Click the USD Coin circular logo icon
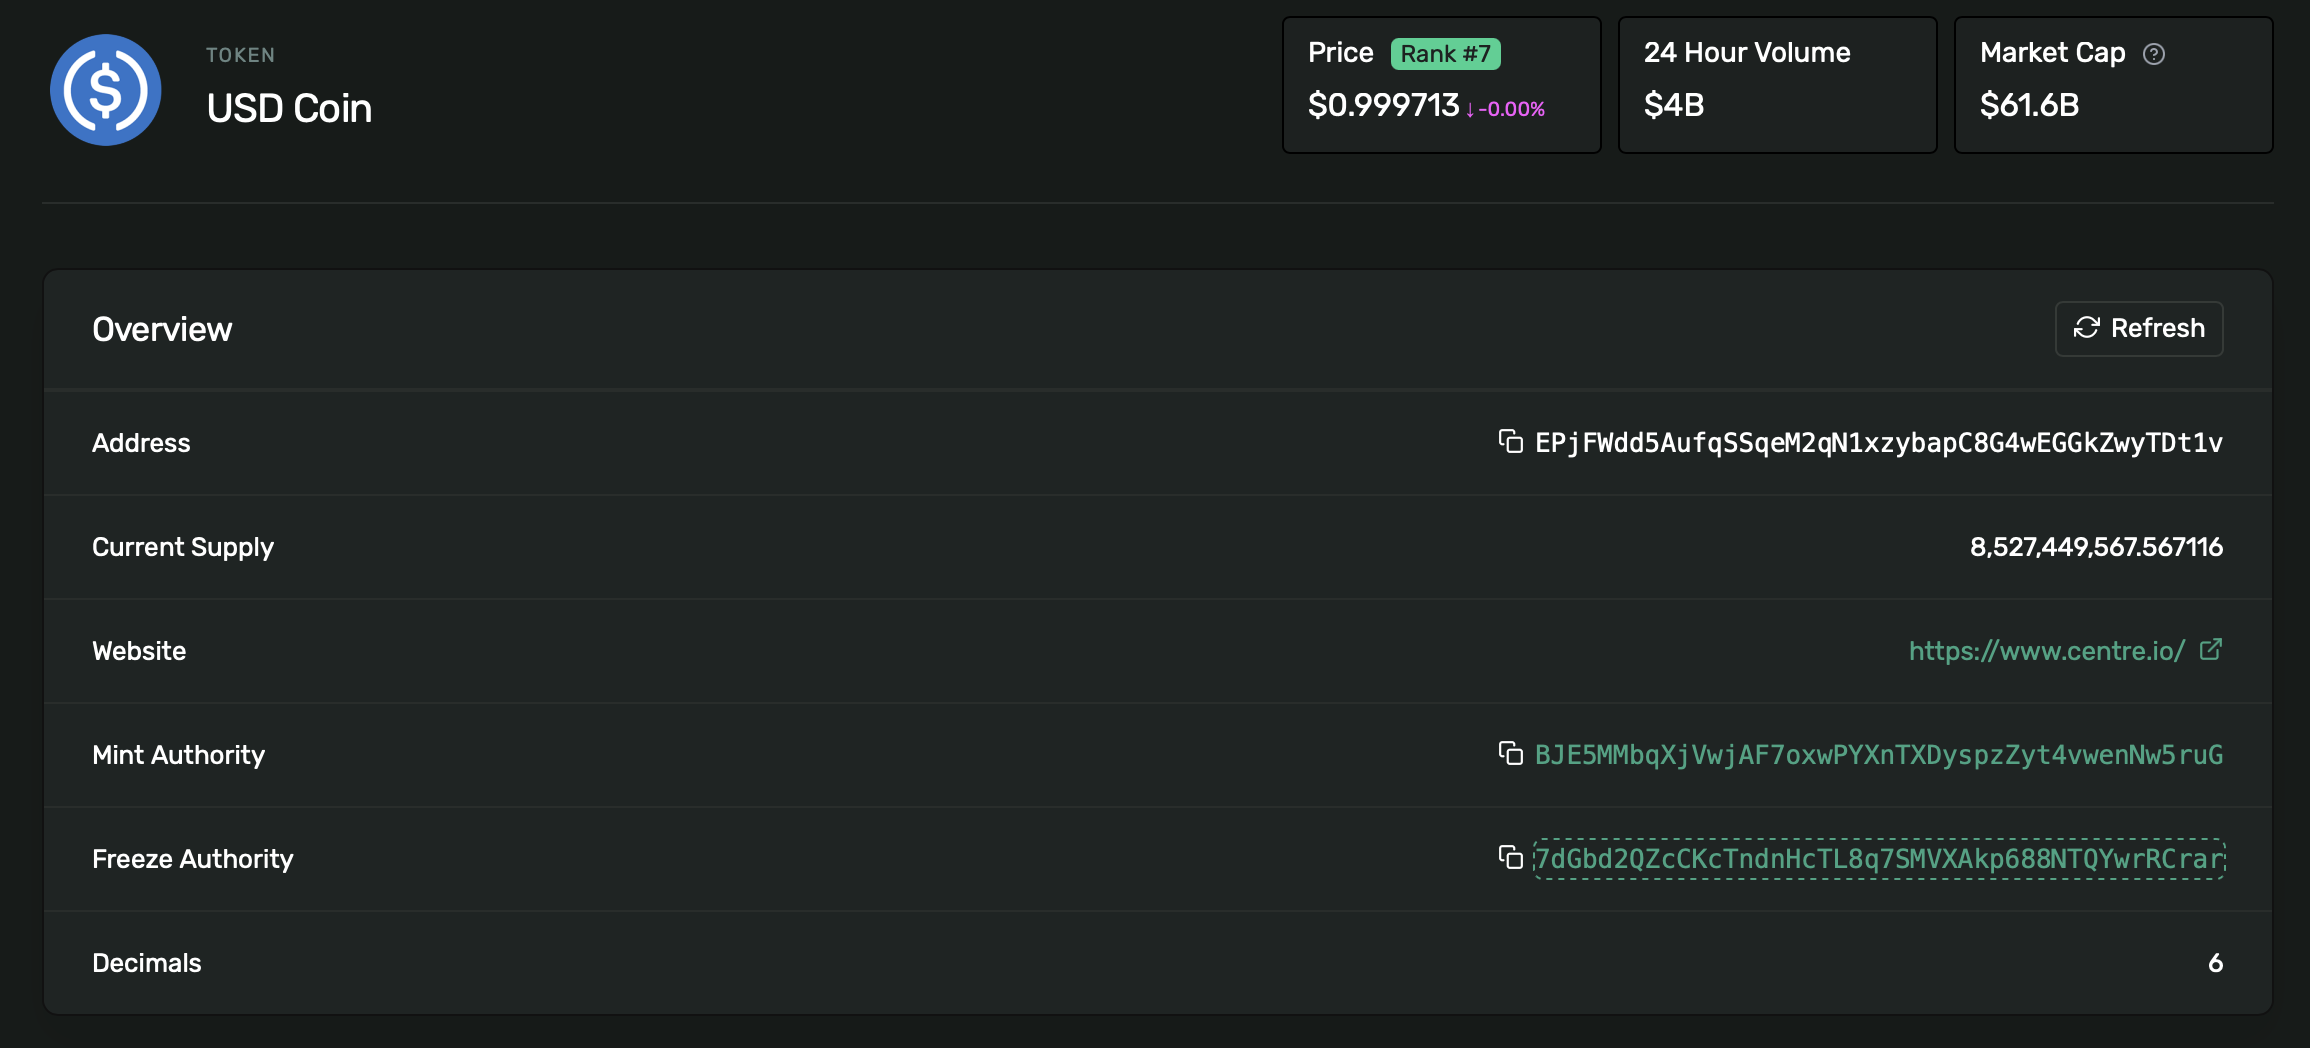The image size is (2310, 1048). click(105, 89)
